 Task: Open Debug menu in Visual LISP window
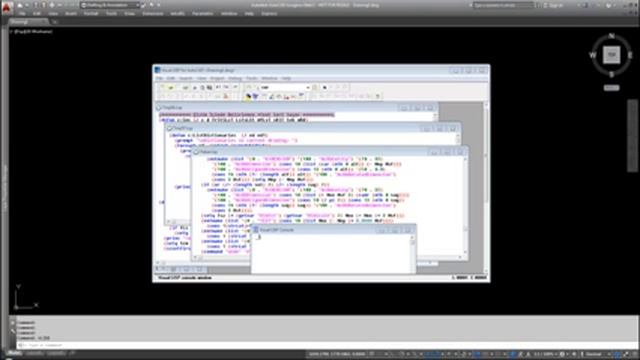(235, 78)
